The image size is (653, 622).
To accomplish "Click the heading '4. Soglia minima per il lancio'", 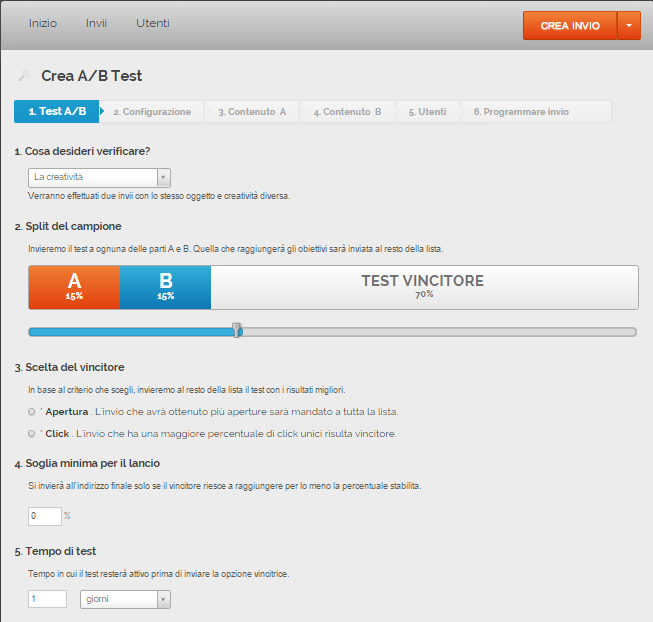I will click(87, 463).
